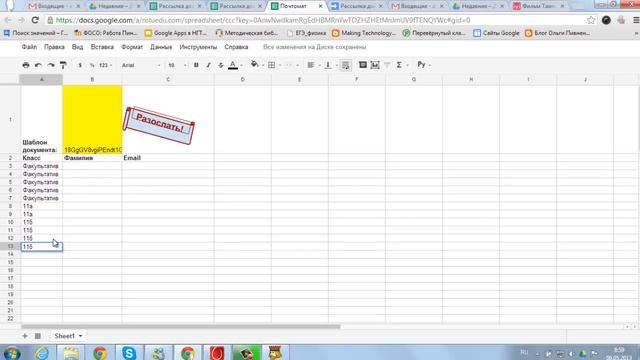This screenshot has width=640, height=360.
Task: Add a new sheet with plus button
Action: (x=25, y=336)
